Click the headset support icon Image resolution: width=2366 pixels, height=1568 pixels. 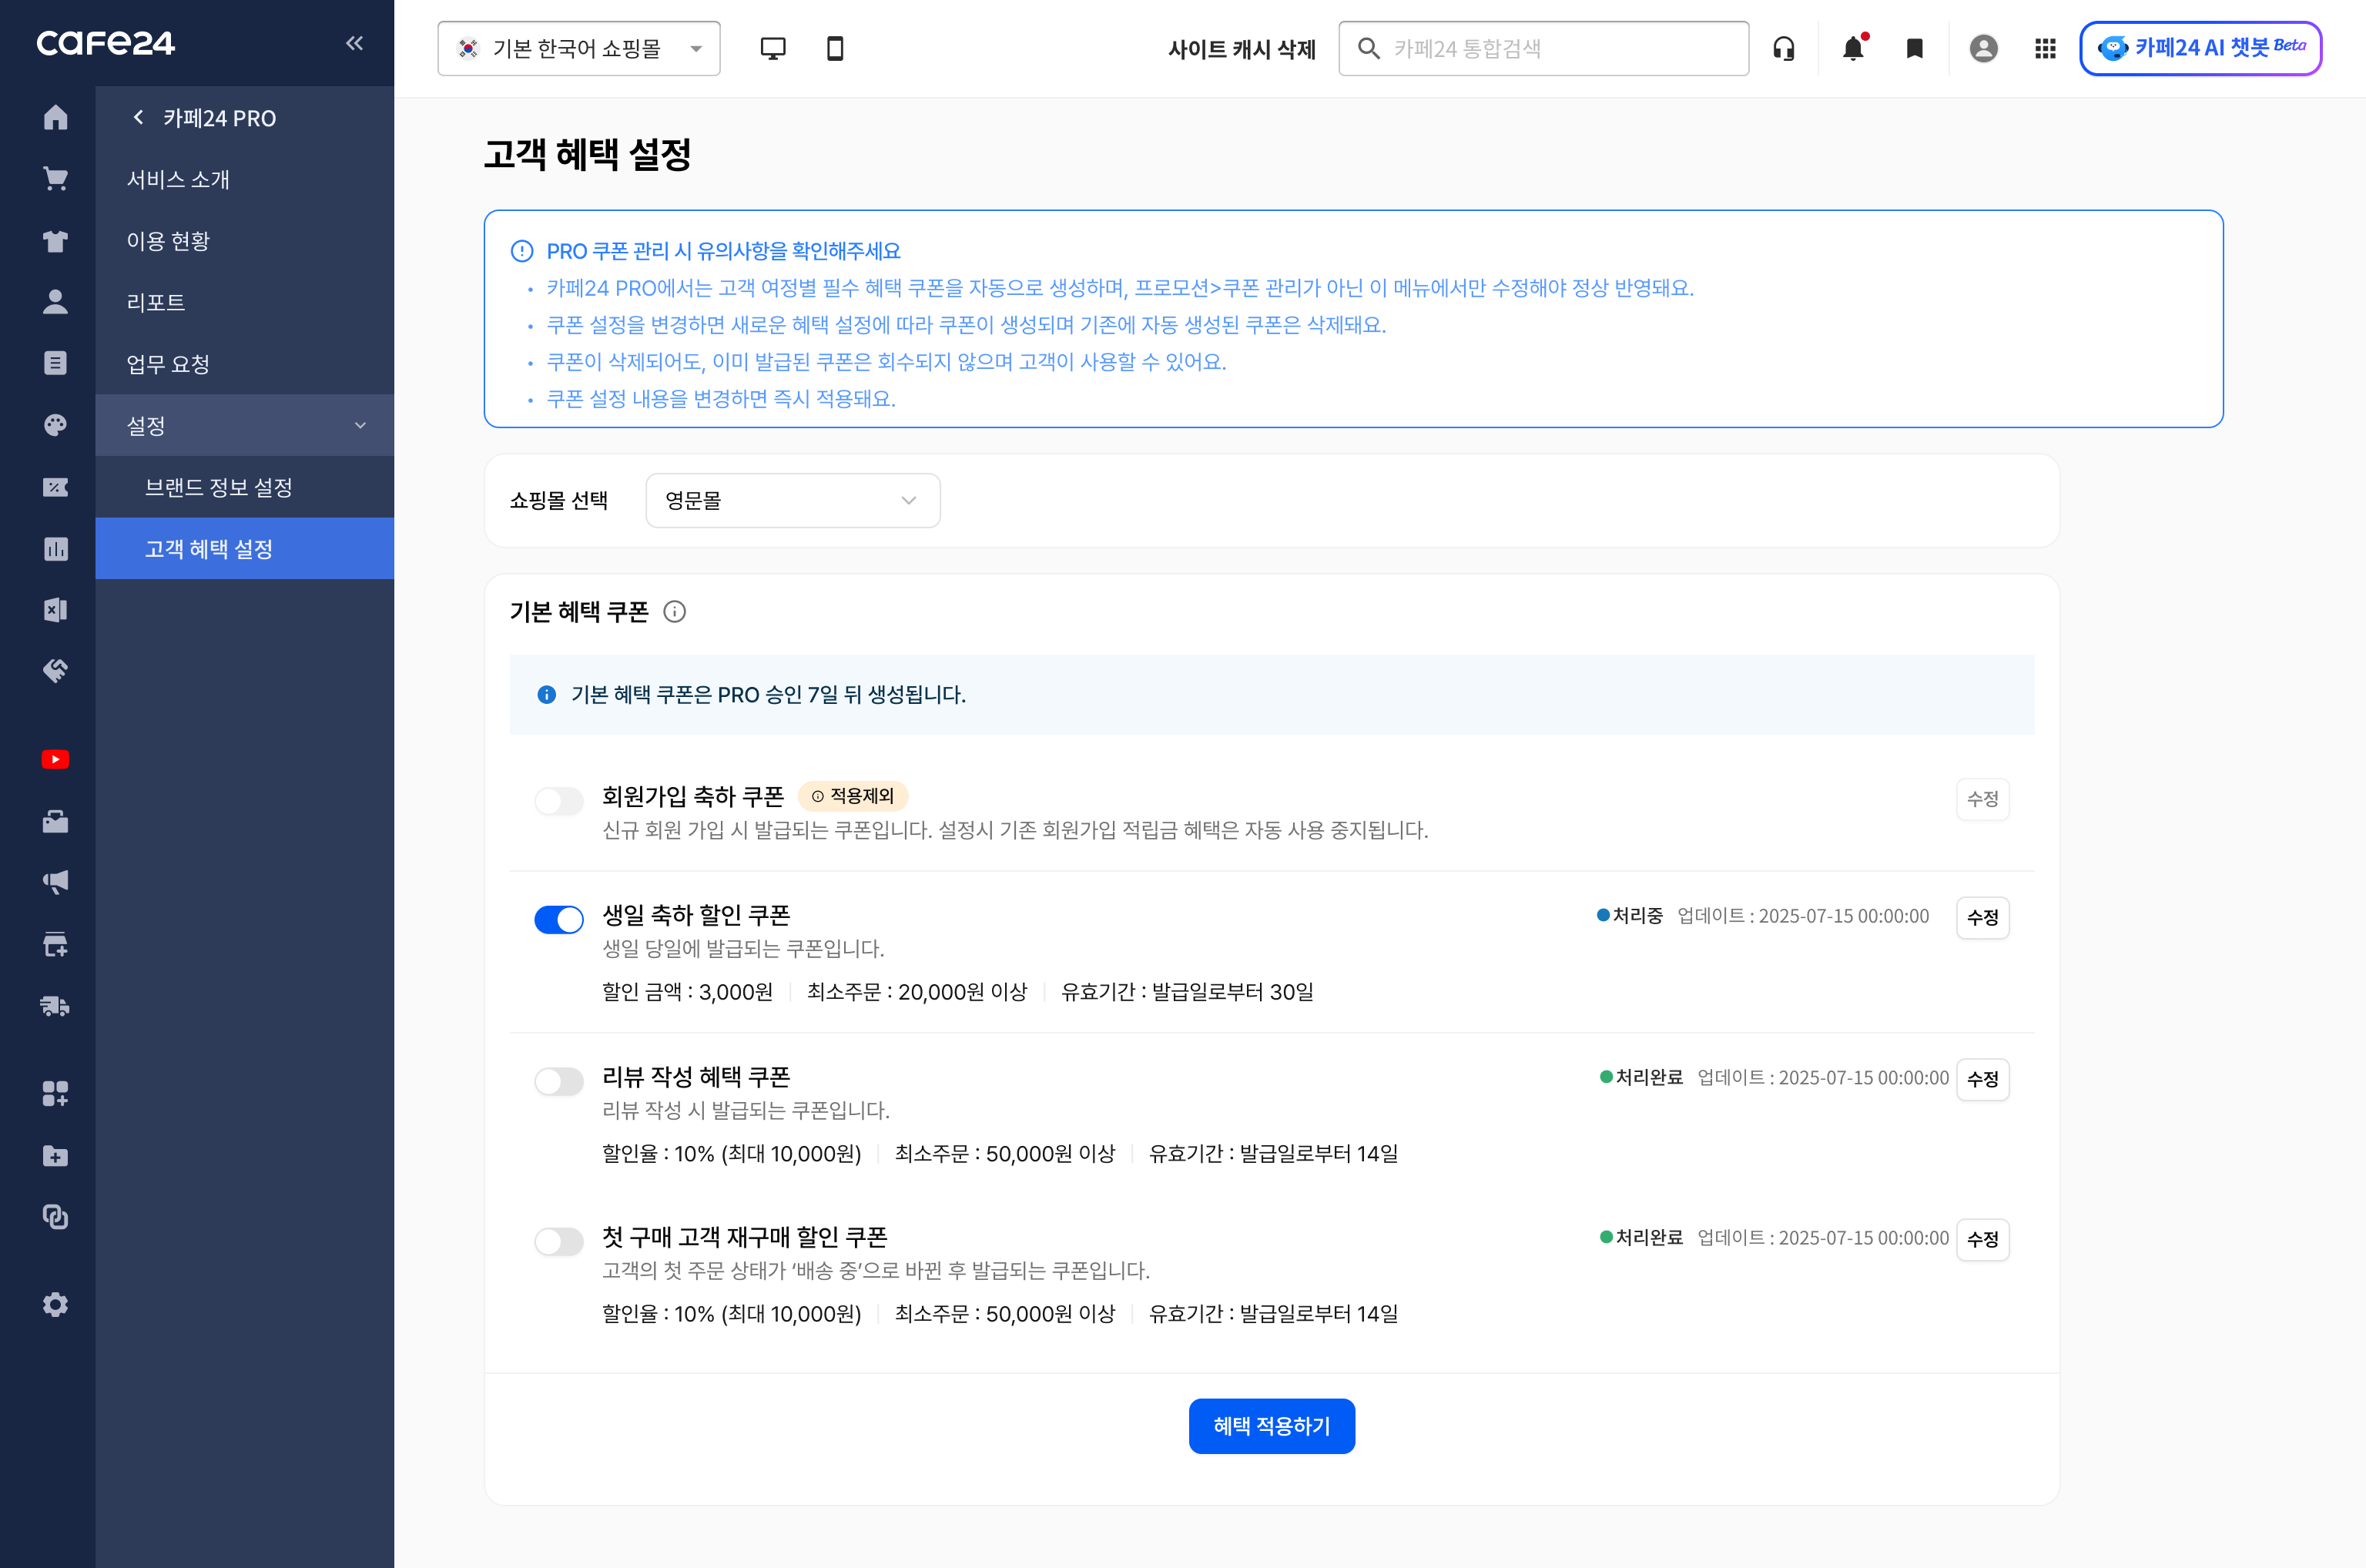tap(1783, 48)
